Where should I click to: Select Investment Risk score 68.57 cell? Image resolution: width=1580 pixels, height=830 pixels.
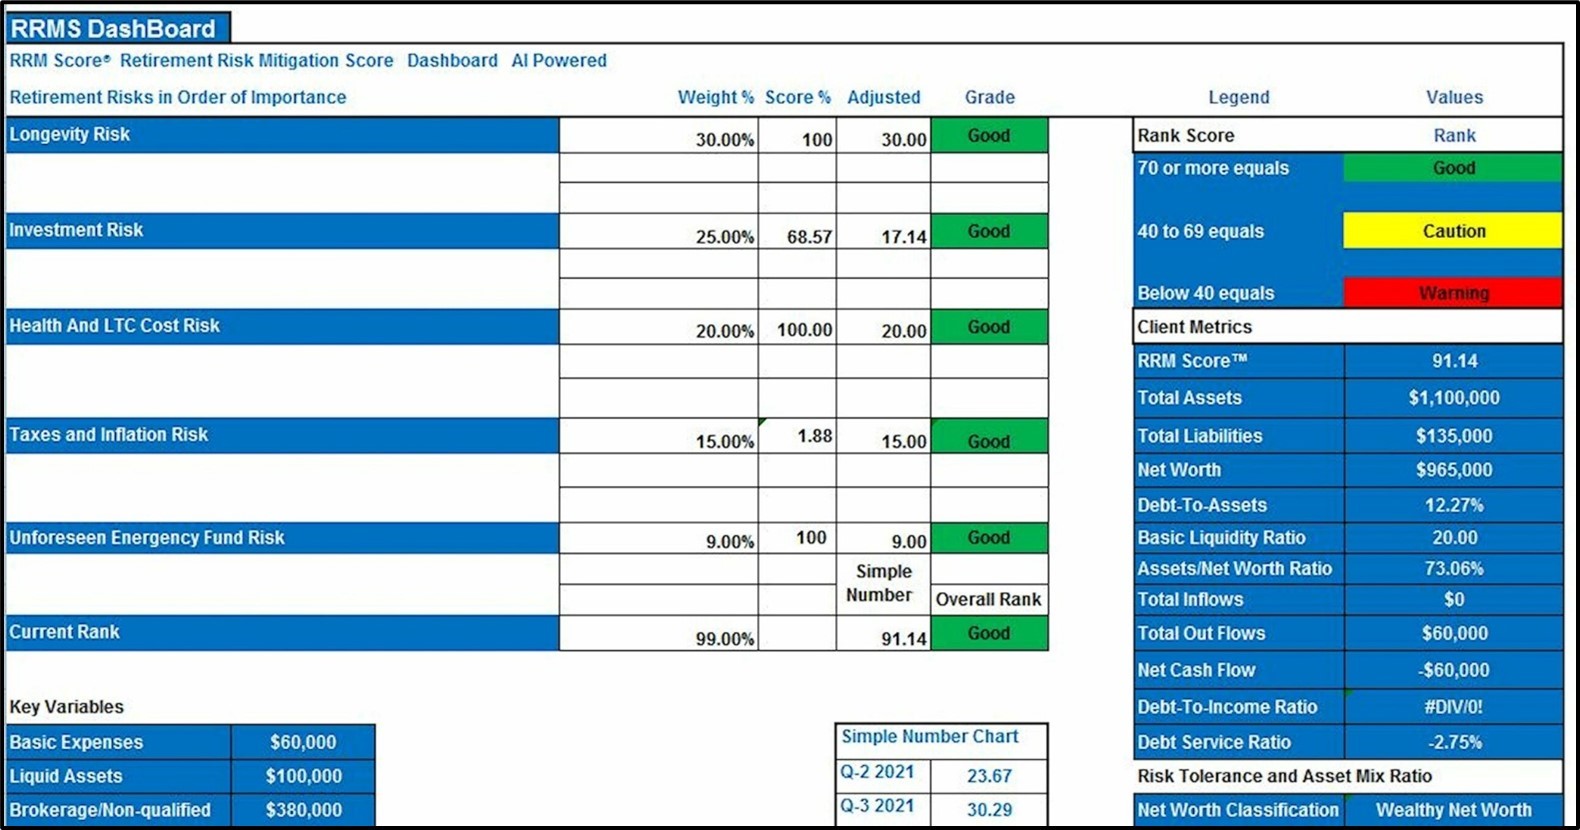797,232
